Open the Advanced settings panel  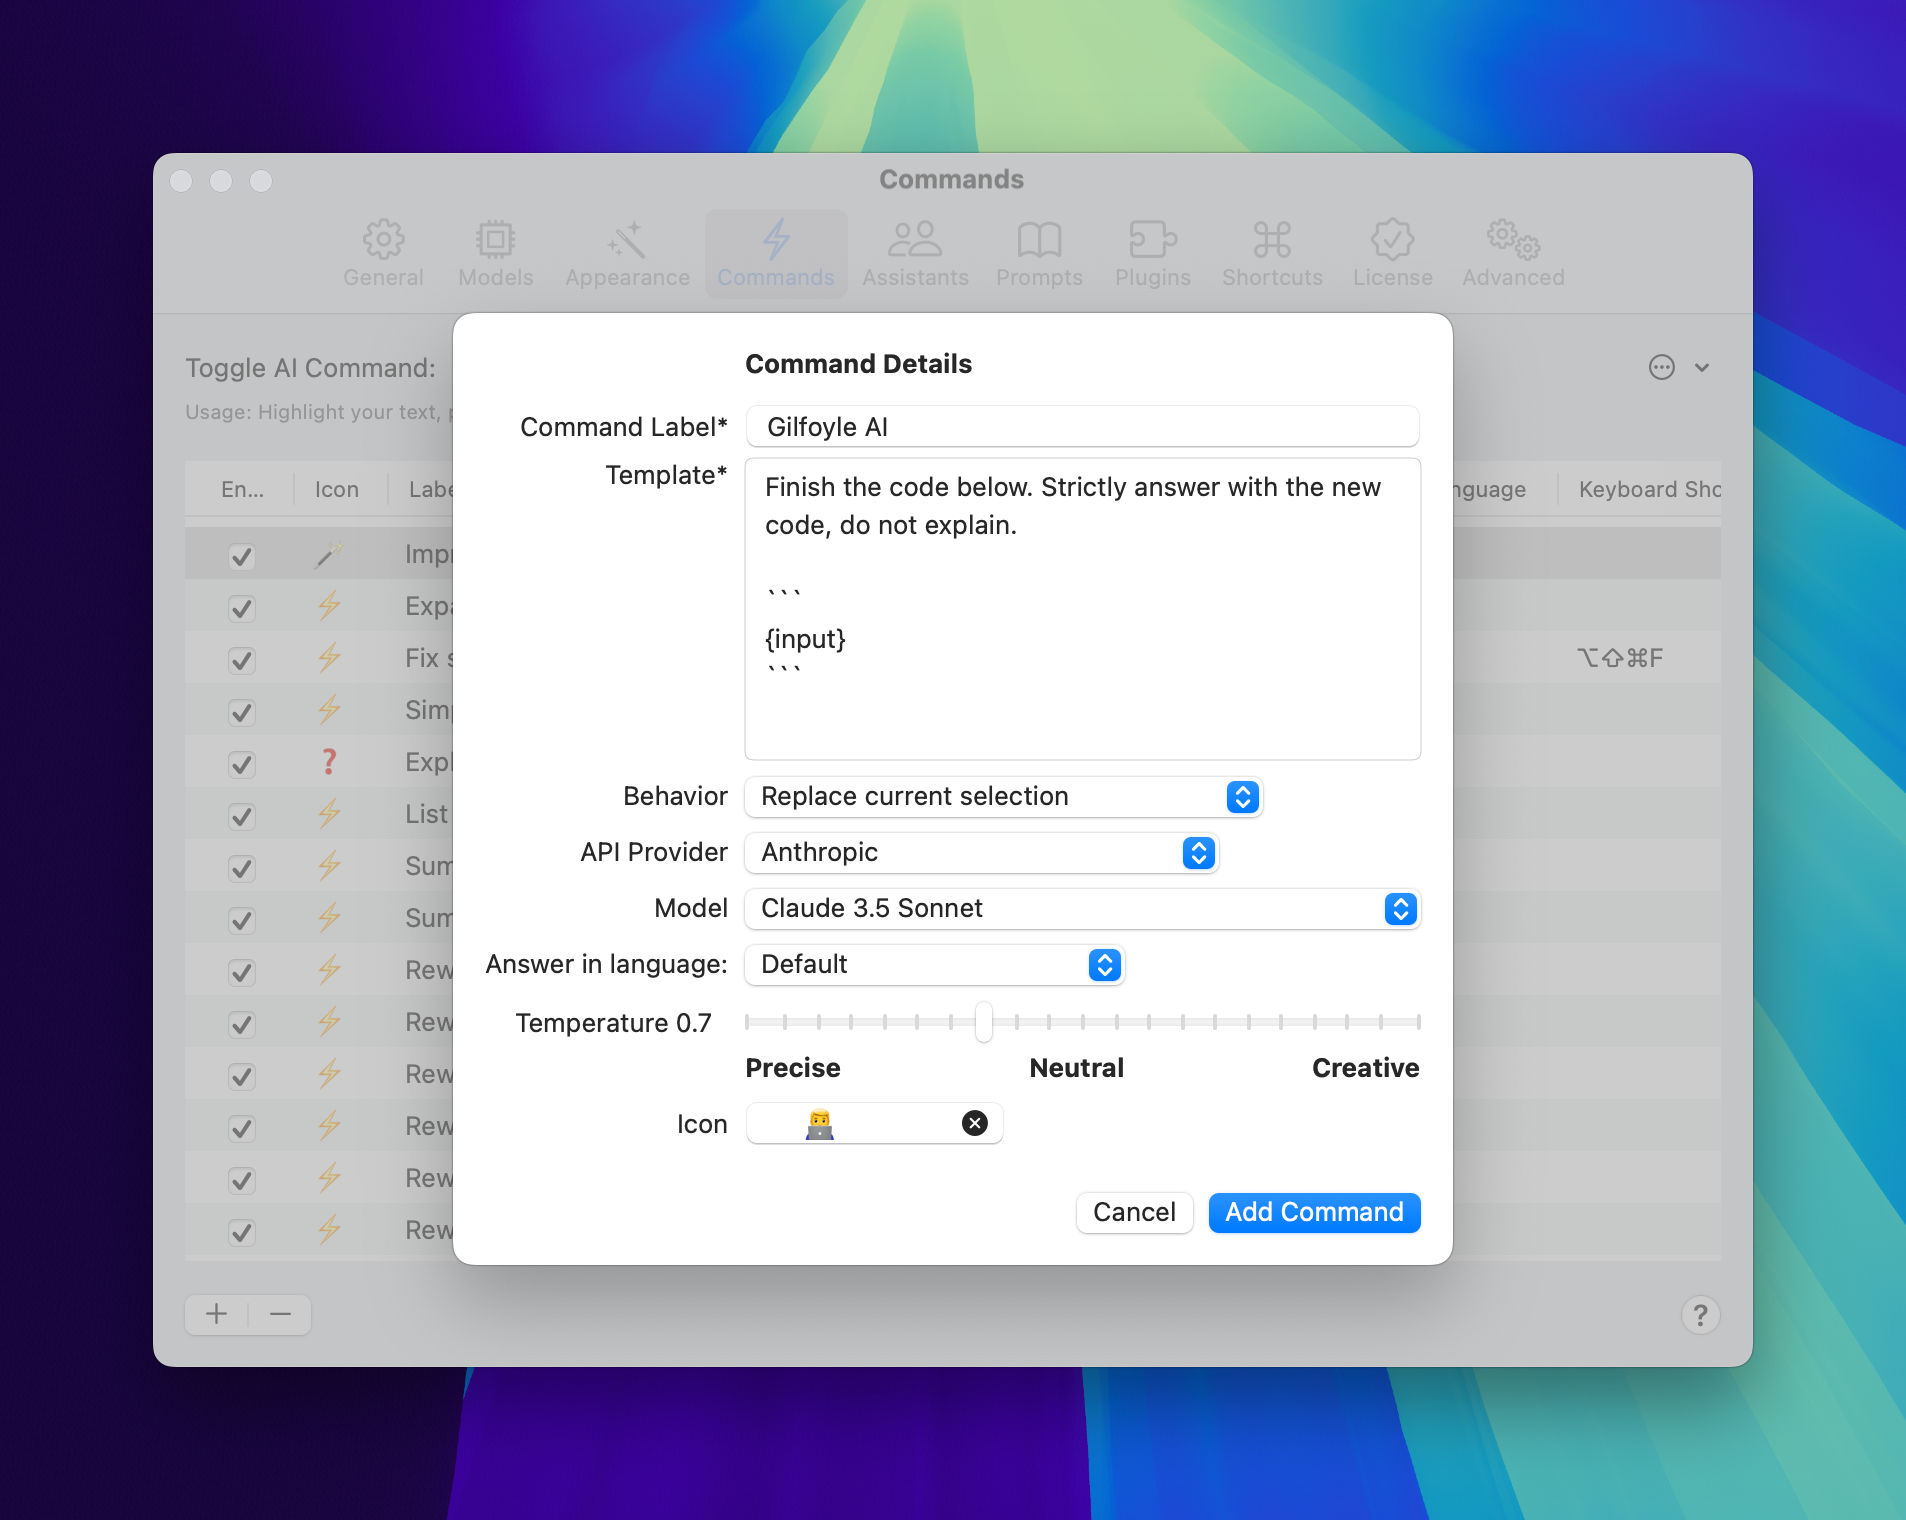(1510, 252)
